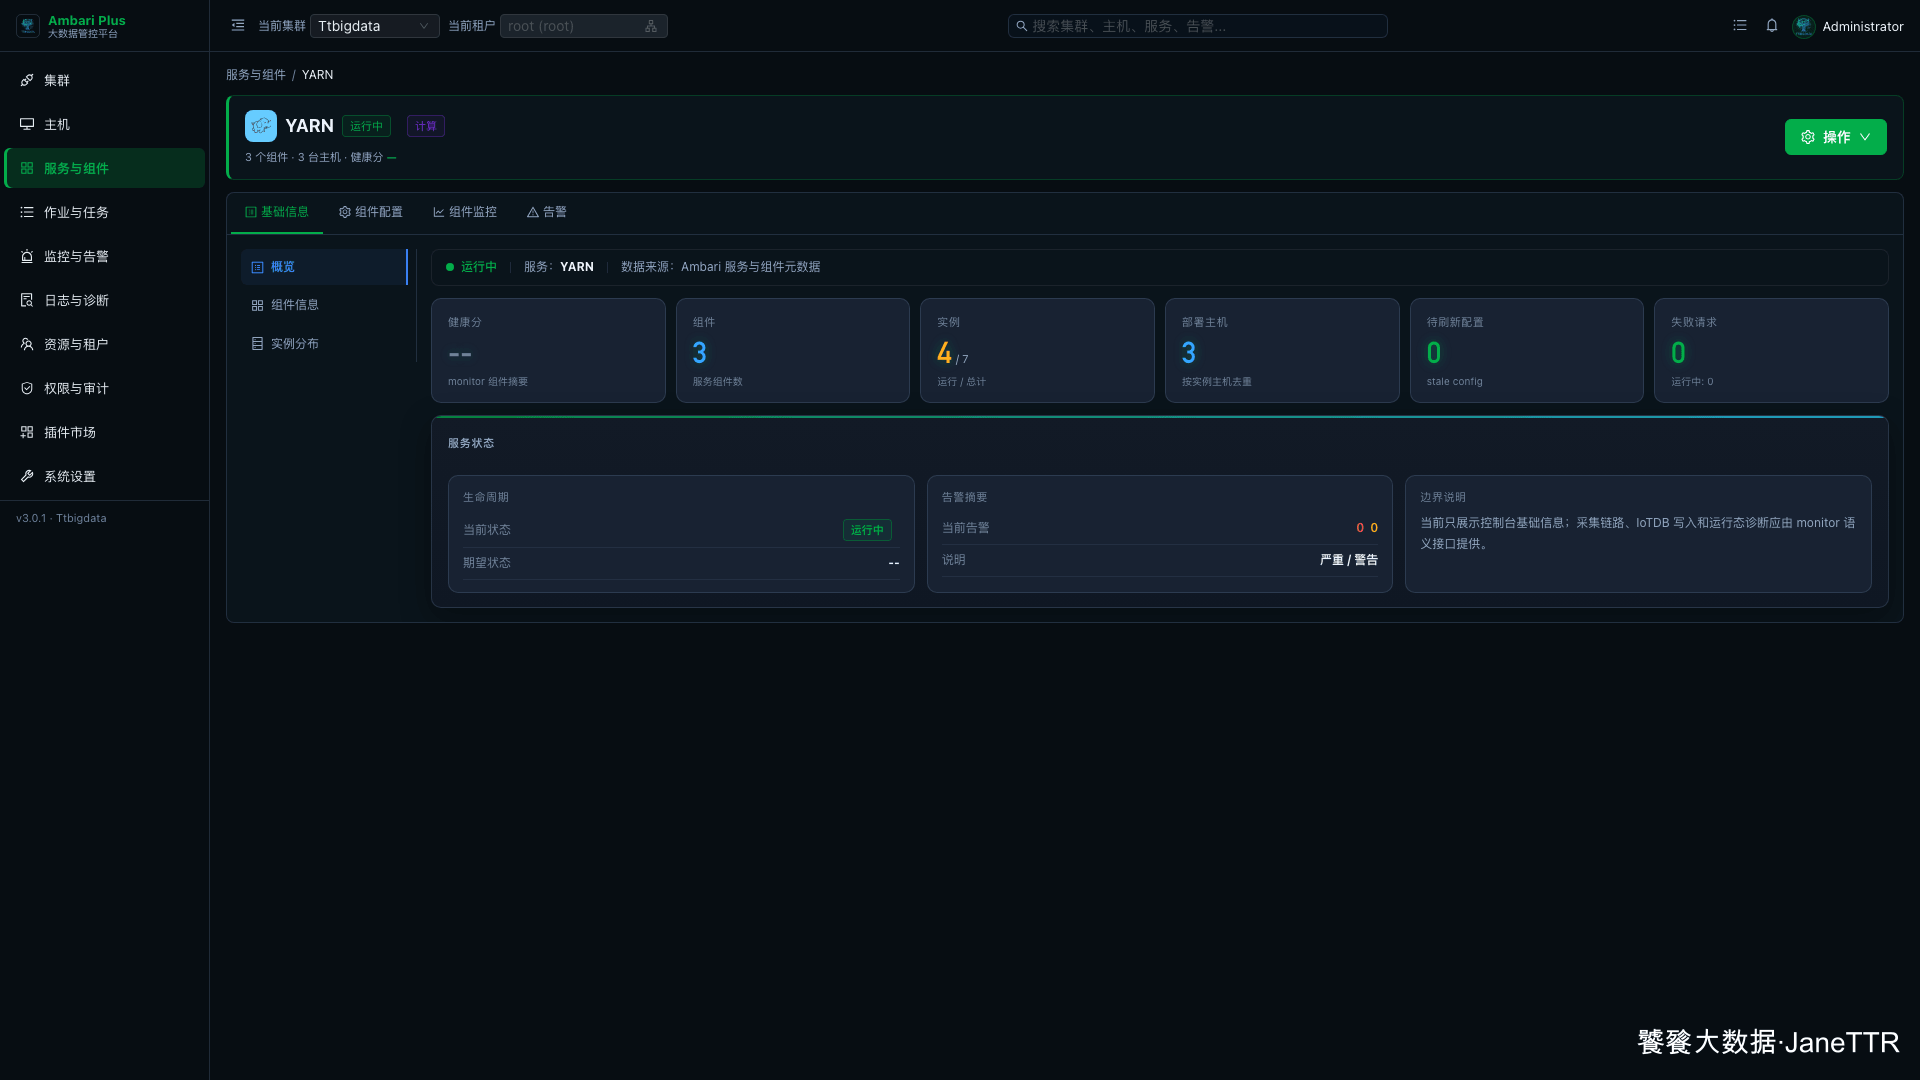Click the 组件信息 grid icon in the side list
Screen dimensions: 1920x1080
(257, 305)
